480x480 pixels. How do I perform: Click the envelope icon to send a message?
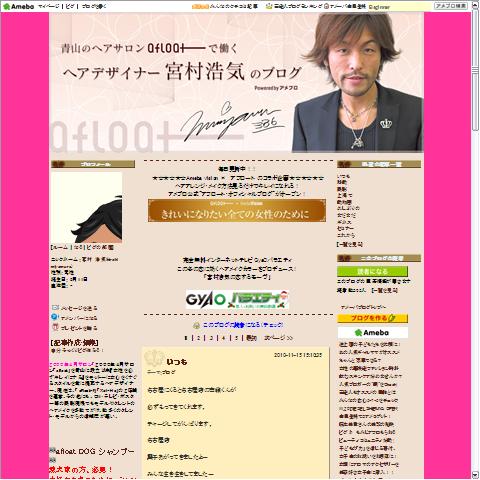click(55, 307)
